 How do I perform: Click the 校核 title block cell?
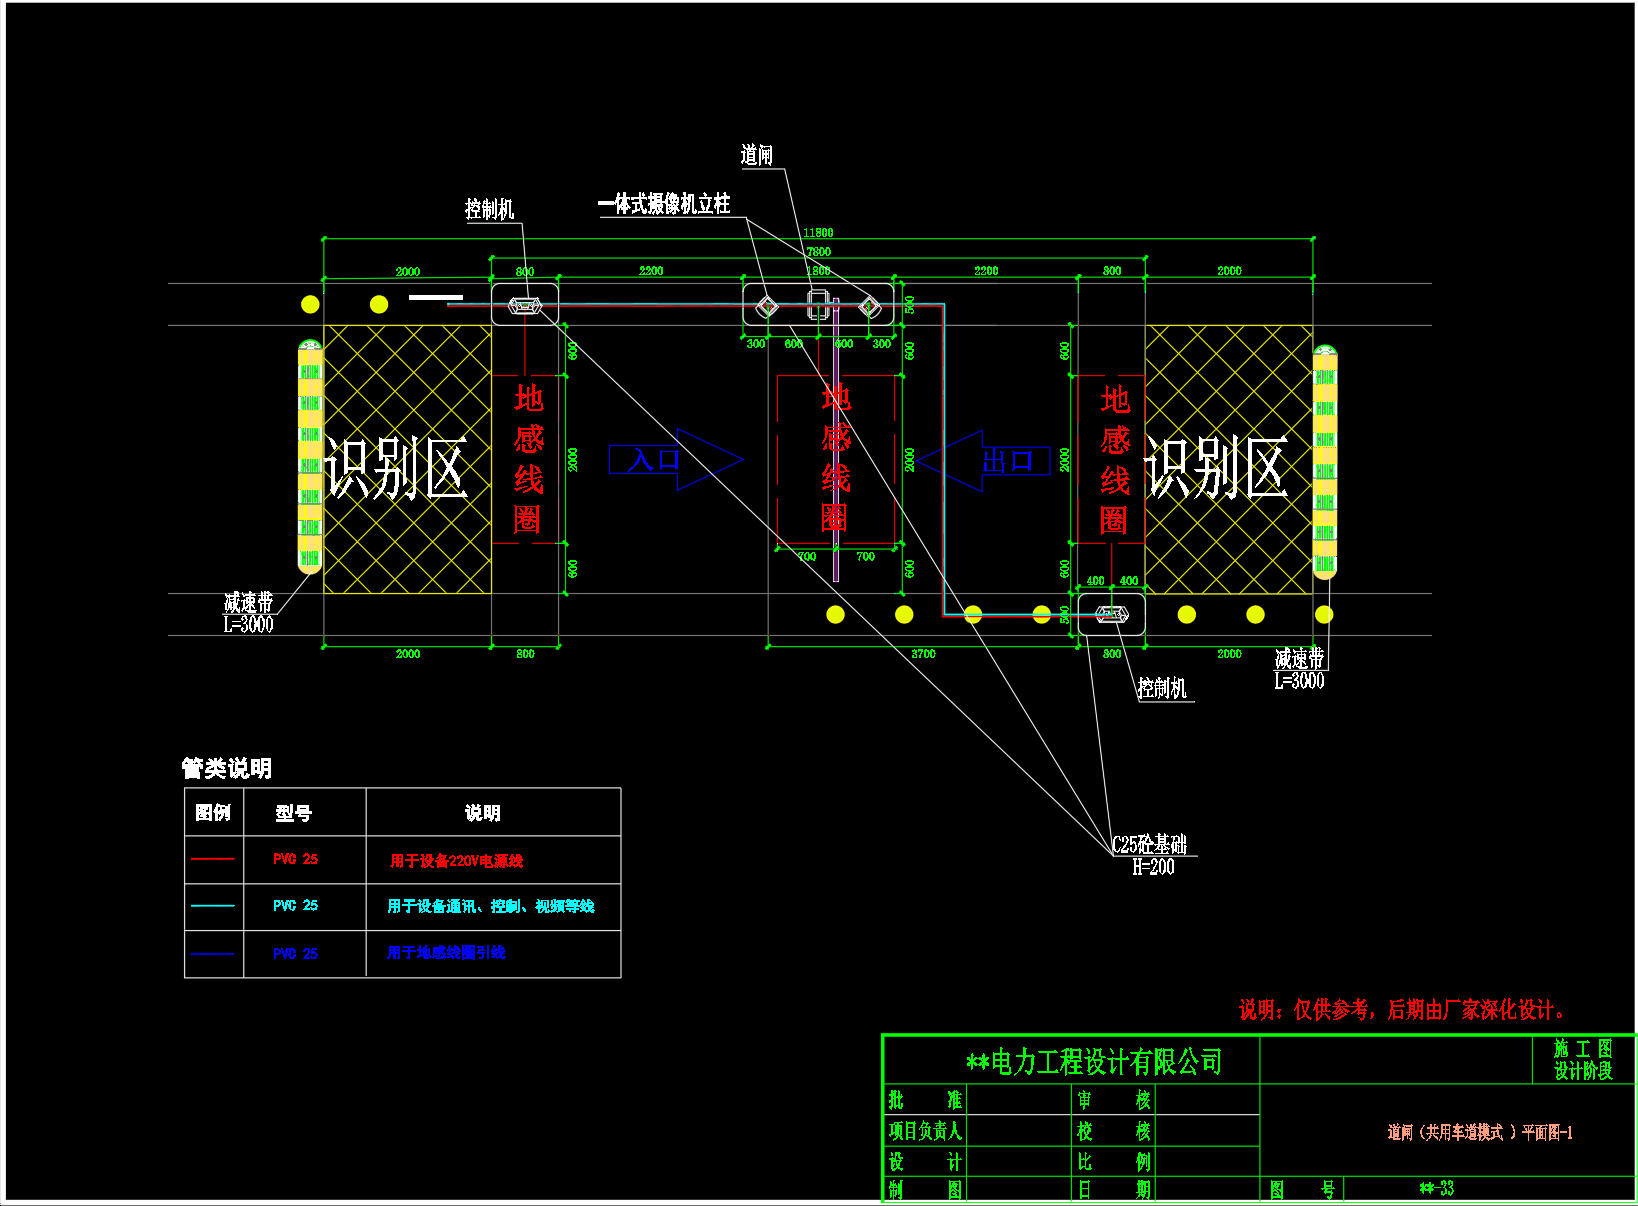(x=1114, y=1131)
